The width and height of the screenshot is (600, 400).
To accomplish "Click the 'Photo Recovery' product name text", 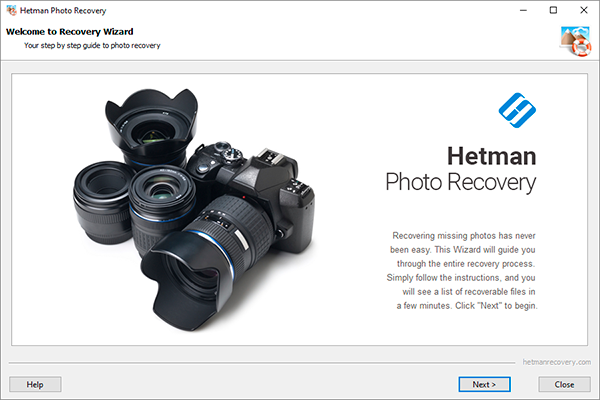I will (x=461, y=183).
